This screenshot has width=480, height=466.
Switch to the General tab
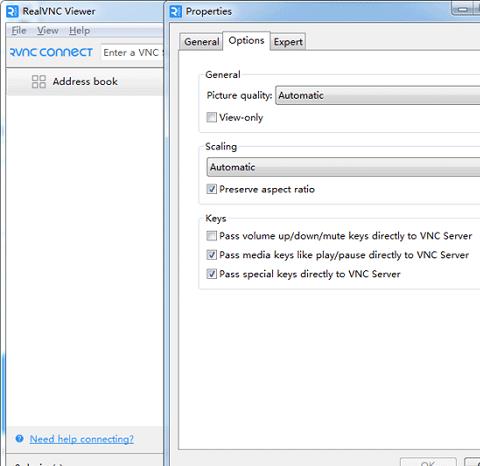[x=201, y=42]
